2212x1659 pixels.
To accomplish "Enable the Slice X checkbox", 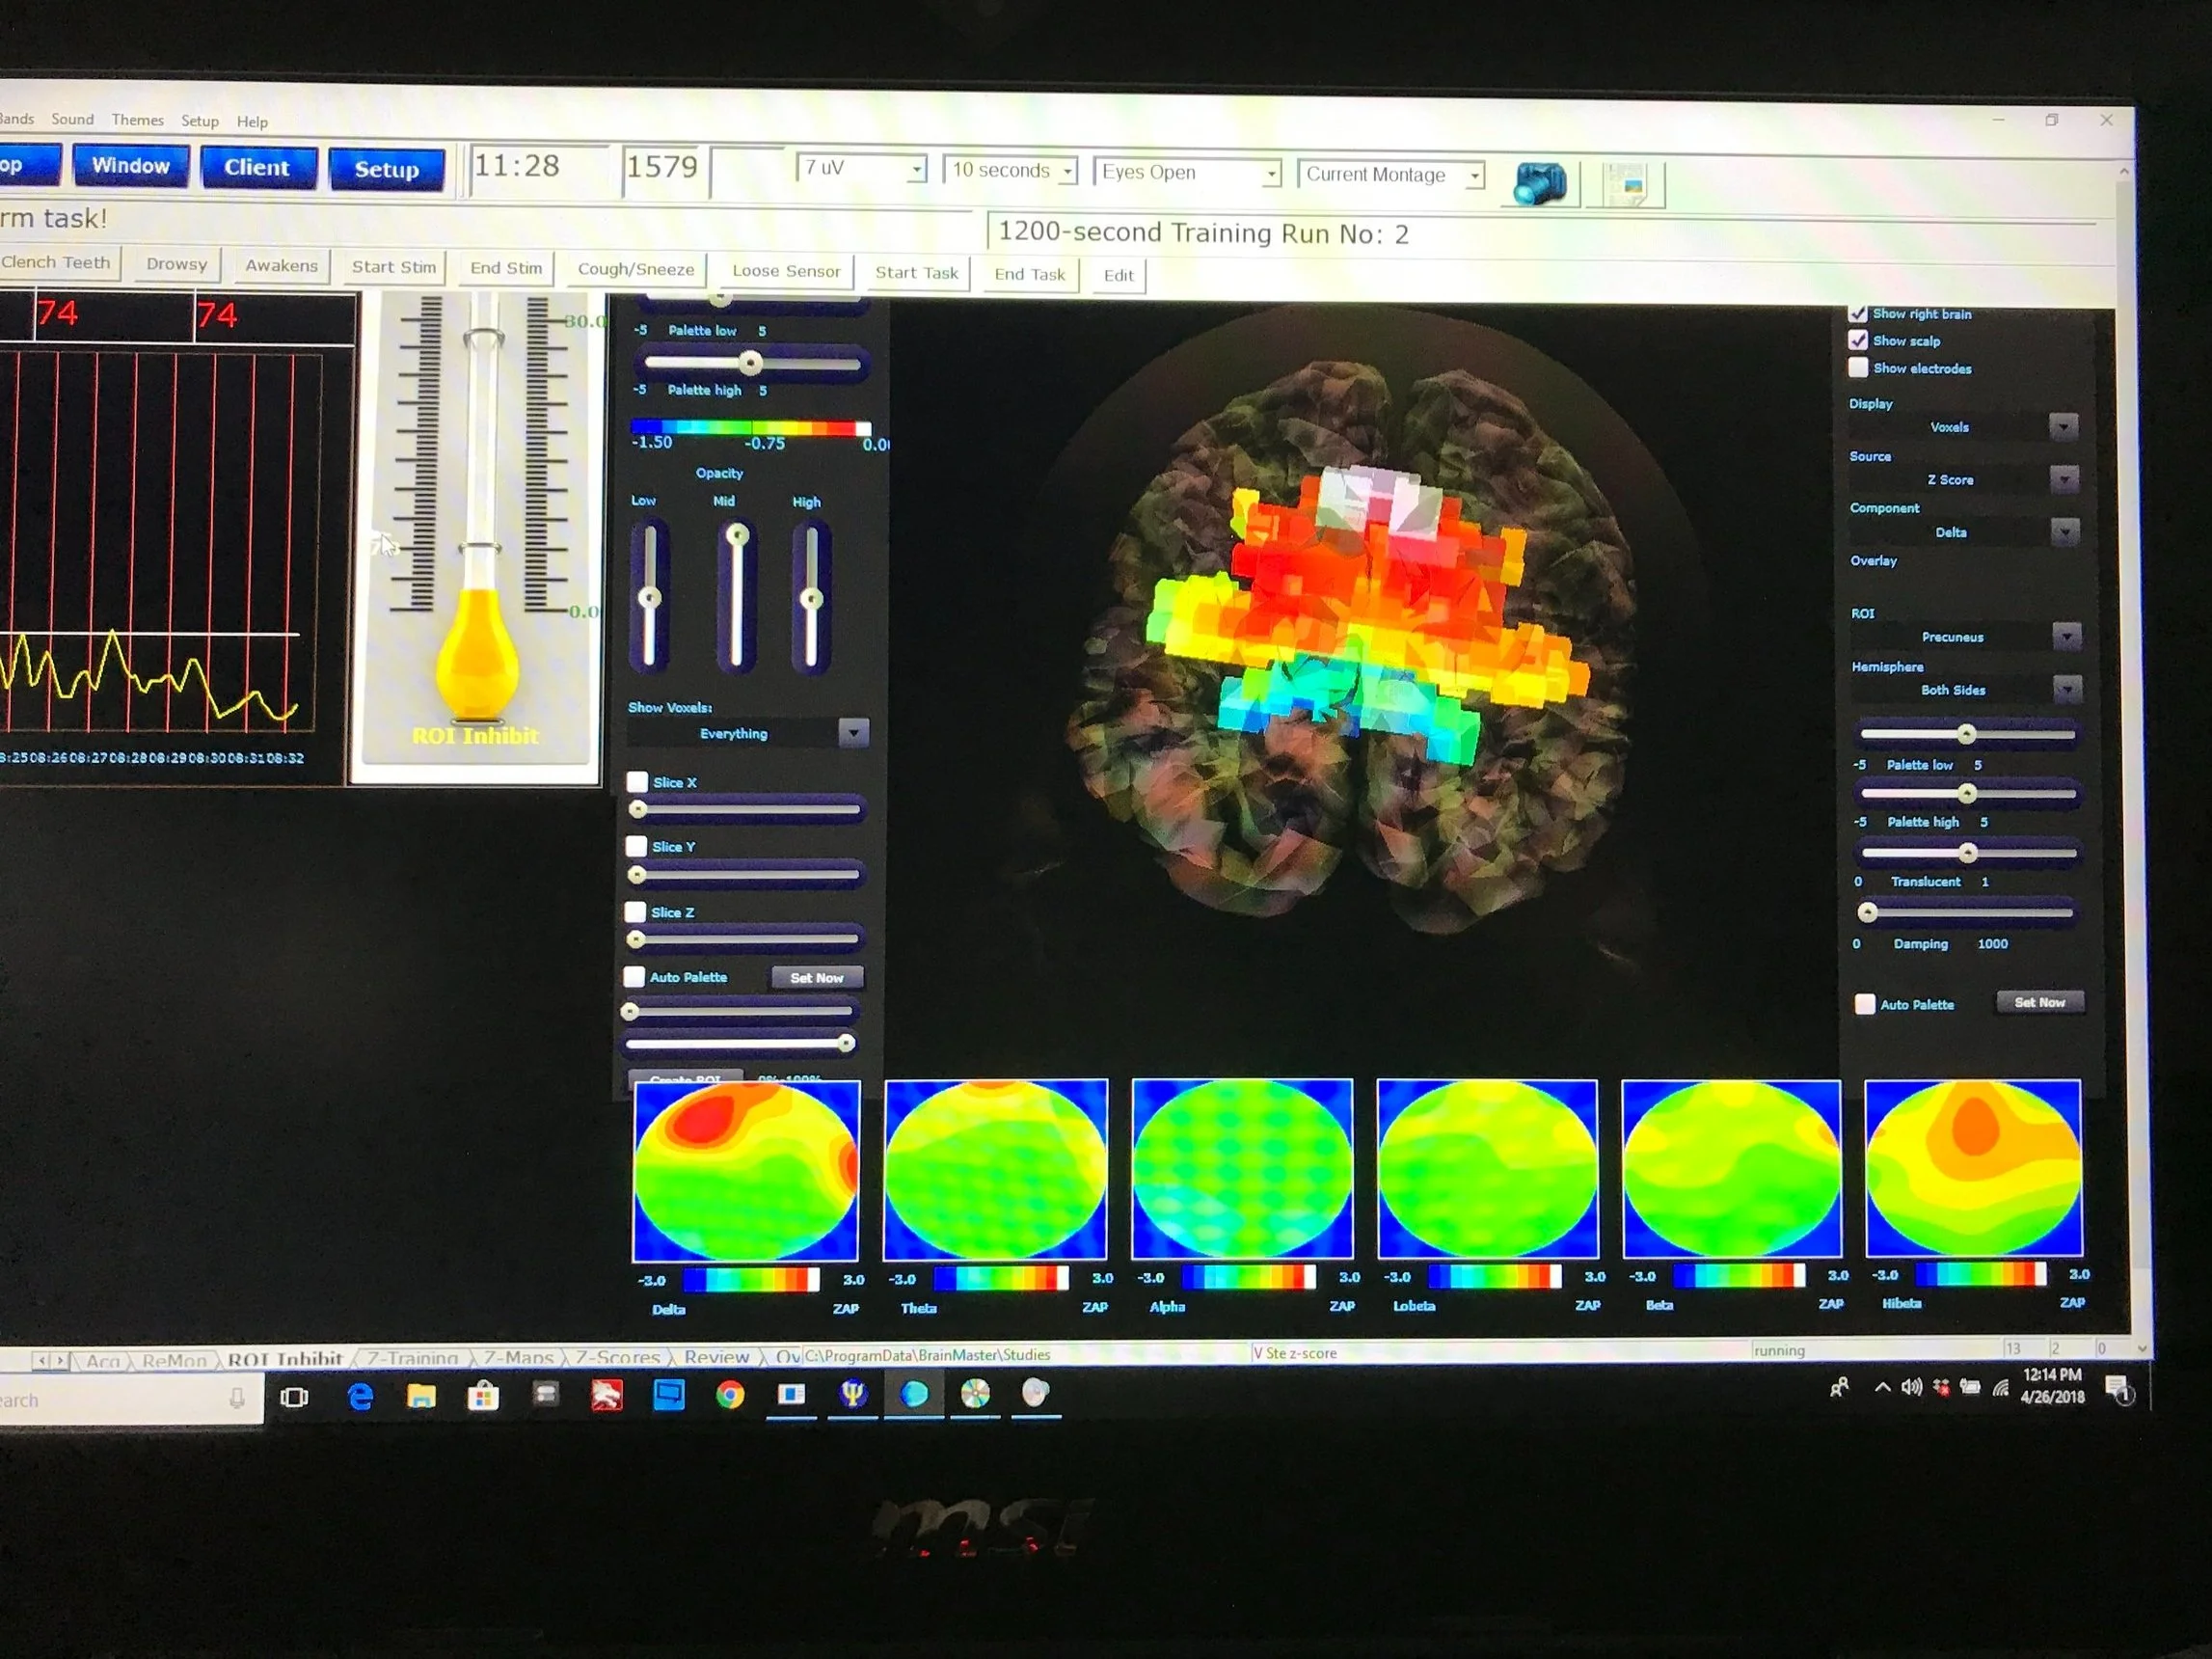I will [x=637, y=782].
